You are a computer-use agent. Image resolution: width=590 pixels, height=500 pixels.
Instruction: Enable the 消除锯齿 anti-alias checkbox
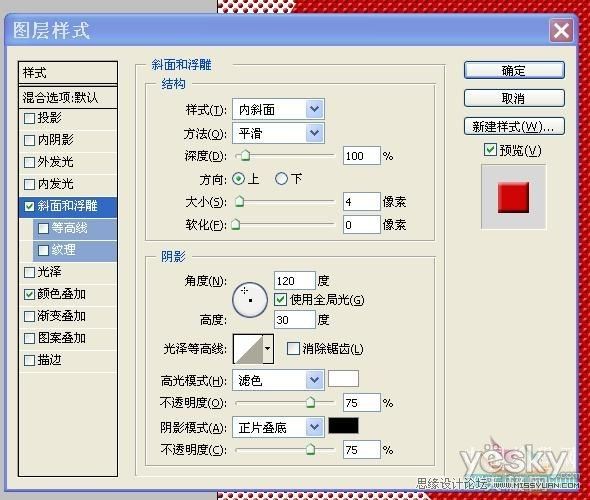293,348
